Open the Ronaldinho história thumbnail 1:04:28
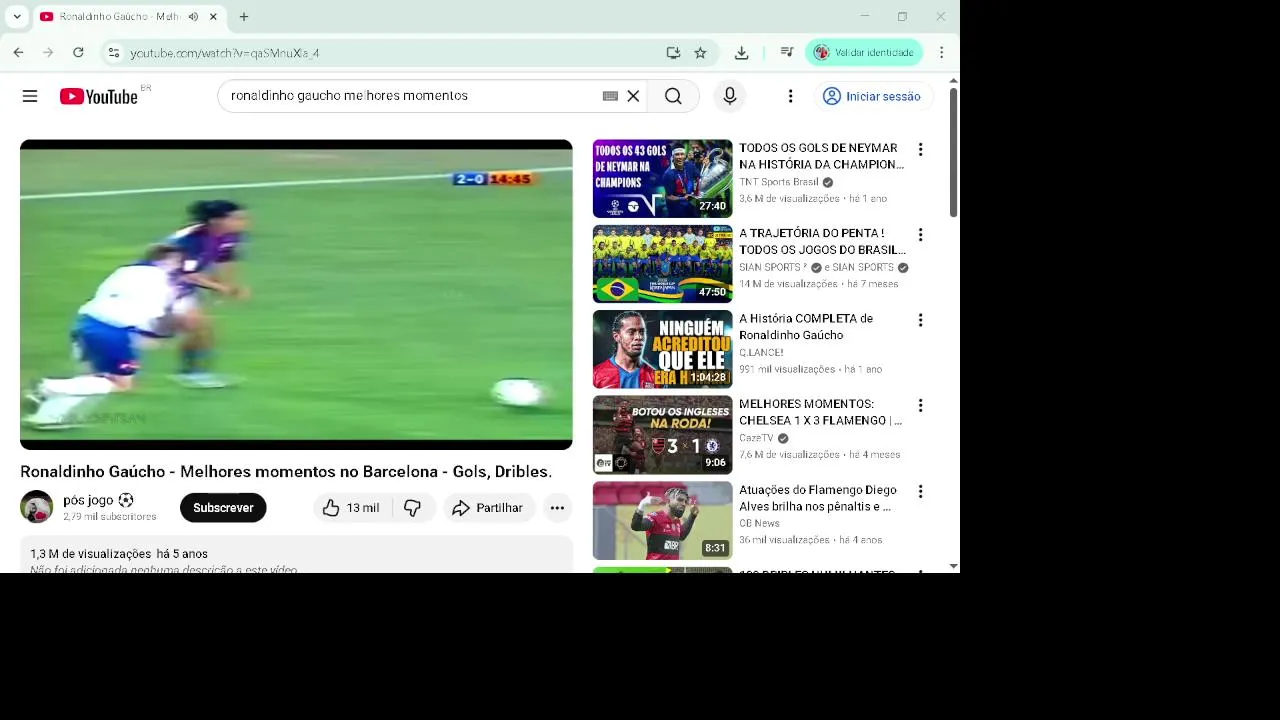 (662, 349)
